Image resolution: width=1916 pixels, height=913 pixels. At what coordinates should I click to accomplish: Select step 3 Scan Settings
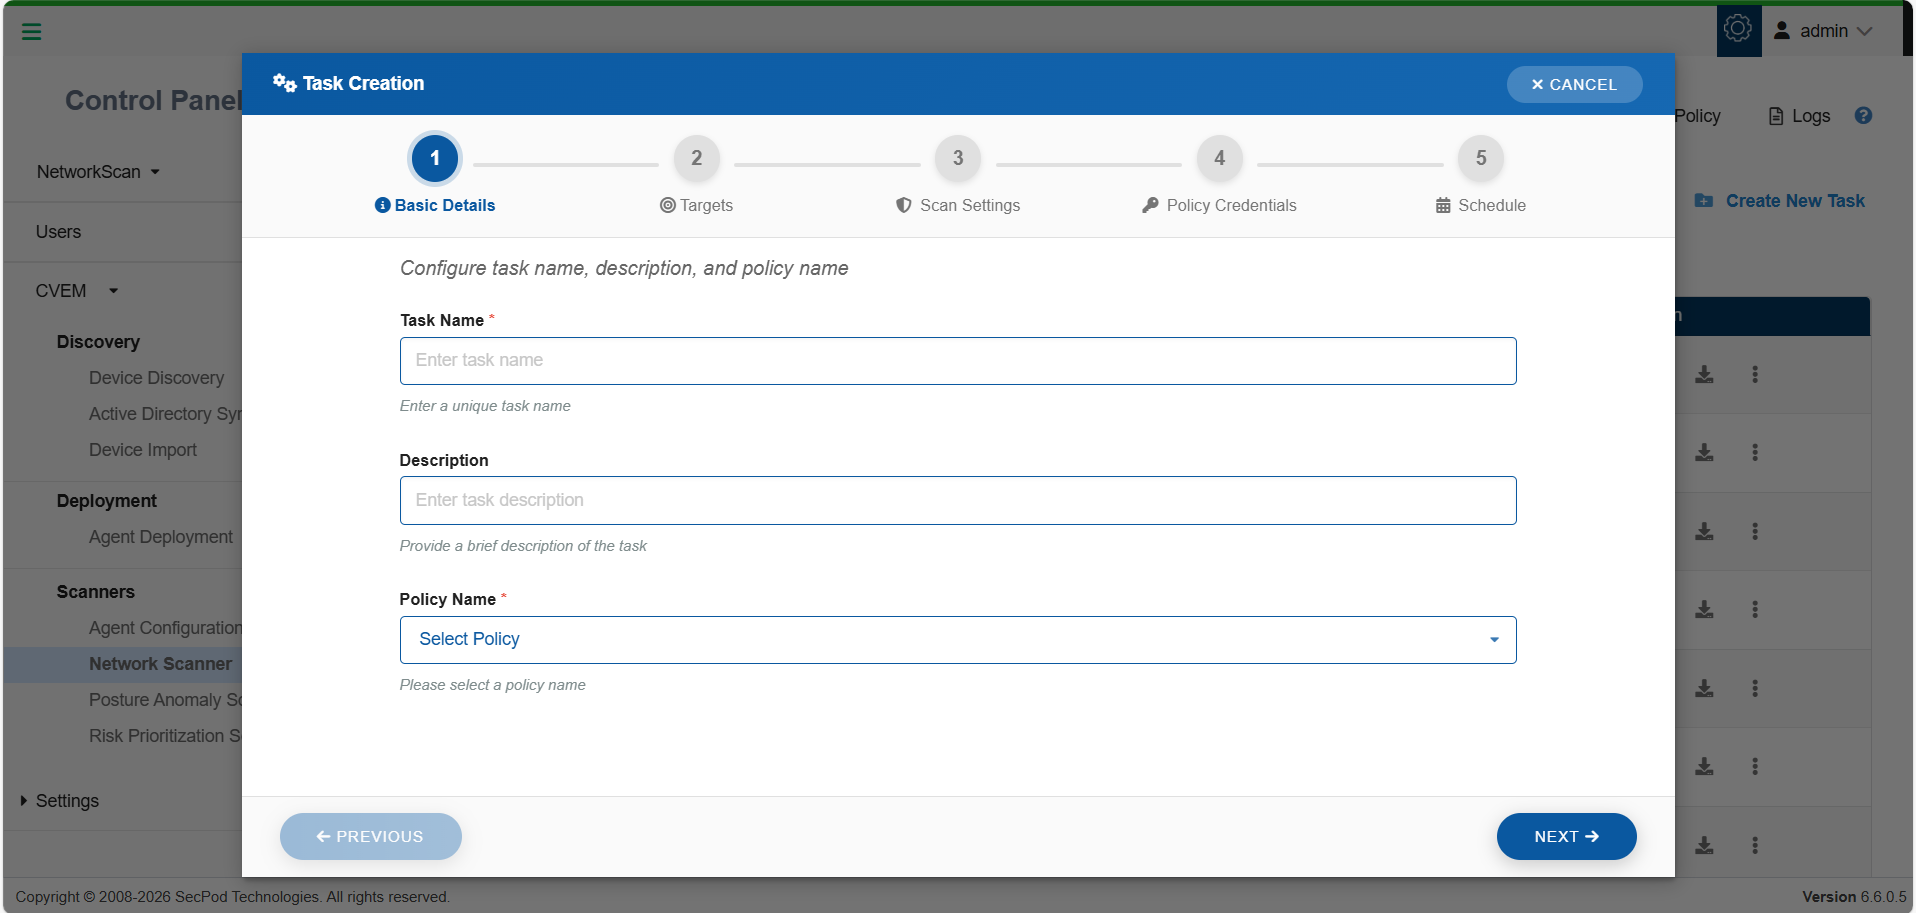click(x=957, y=159)
